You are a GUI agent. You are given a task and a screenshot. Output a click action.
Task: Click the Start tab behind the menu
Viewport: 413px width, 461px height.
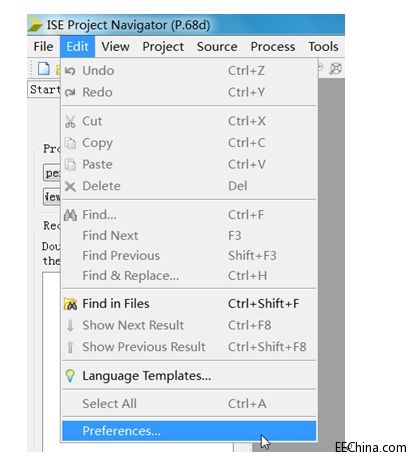click(44, 89)
